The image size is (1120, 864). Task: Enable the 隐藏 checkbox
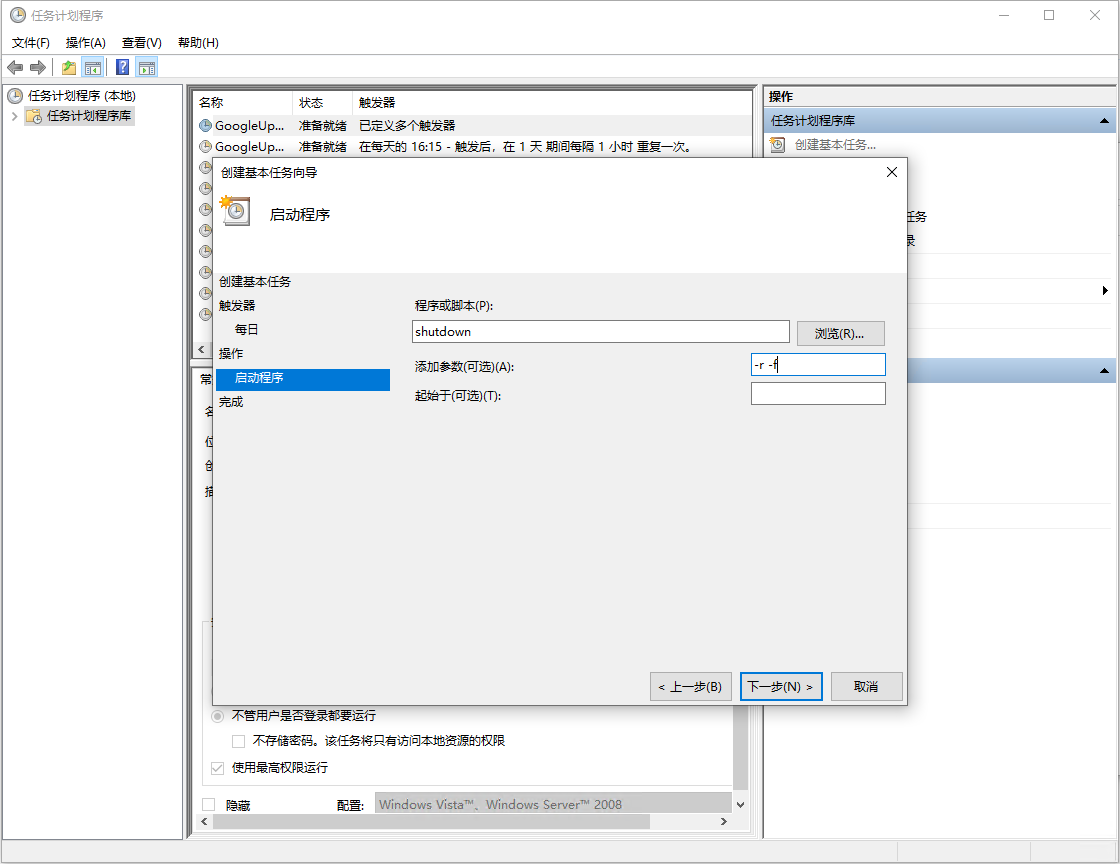pos(209,805)
